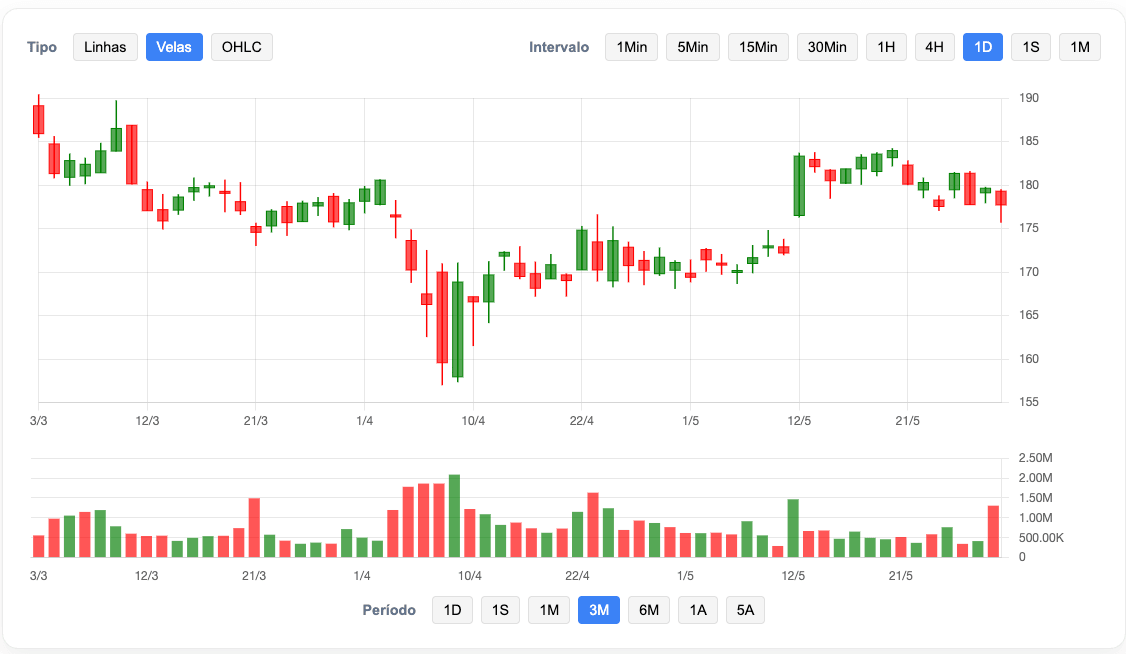Switch interval to 30Min
The height and width of the screenshot is (654, 1126).
(827, 47)
